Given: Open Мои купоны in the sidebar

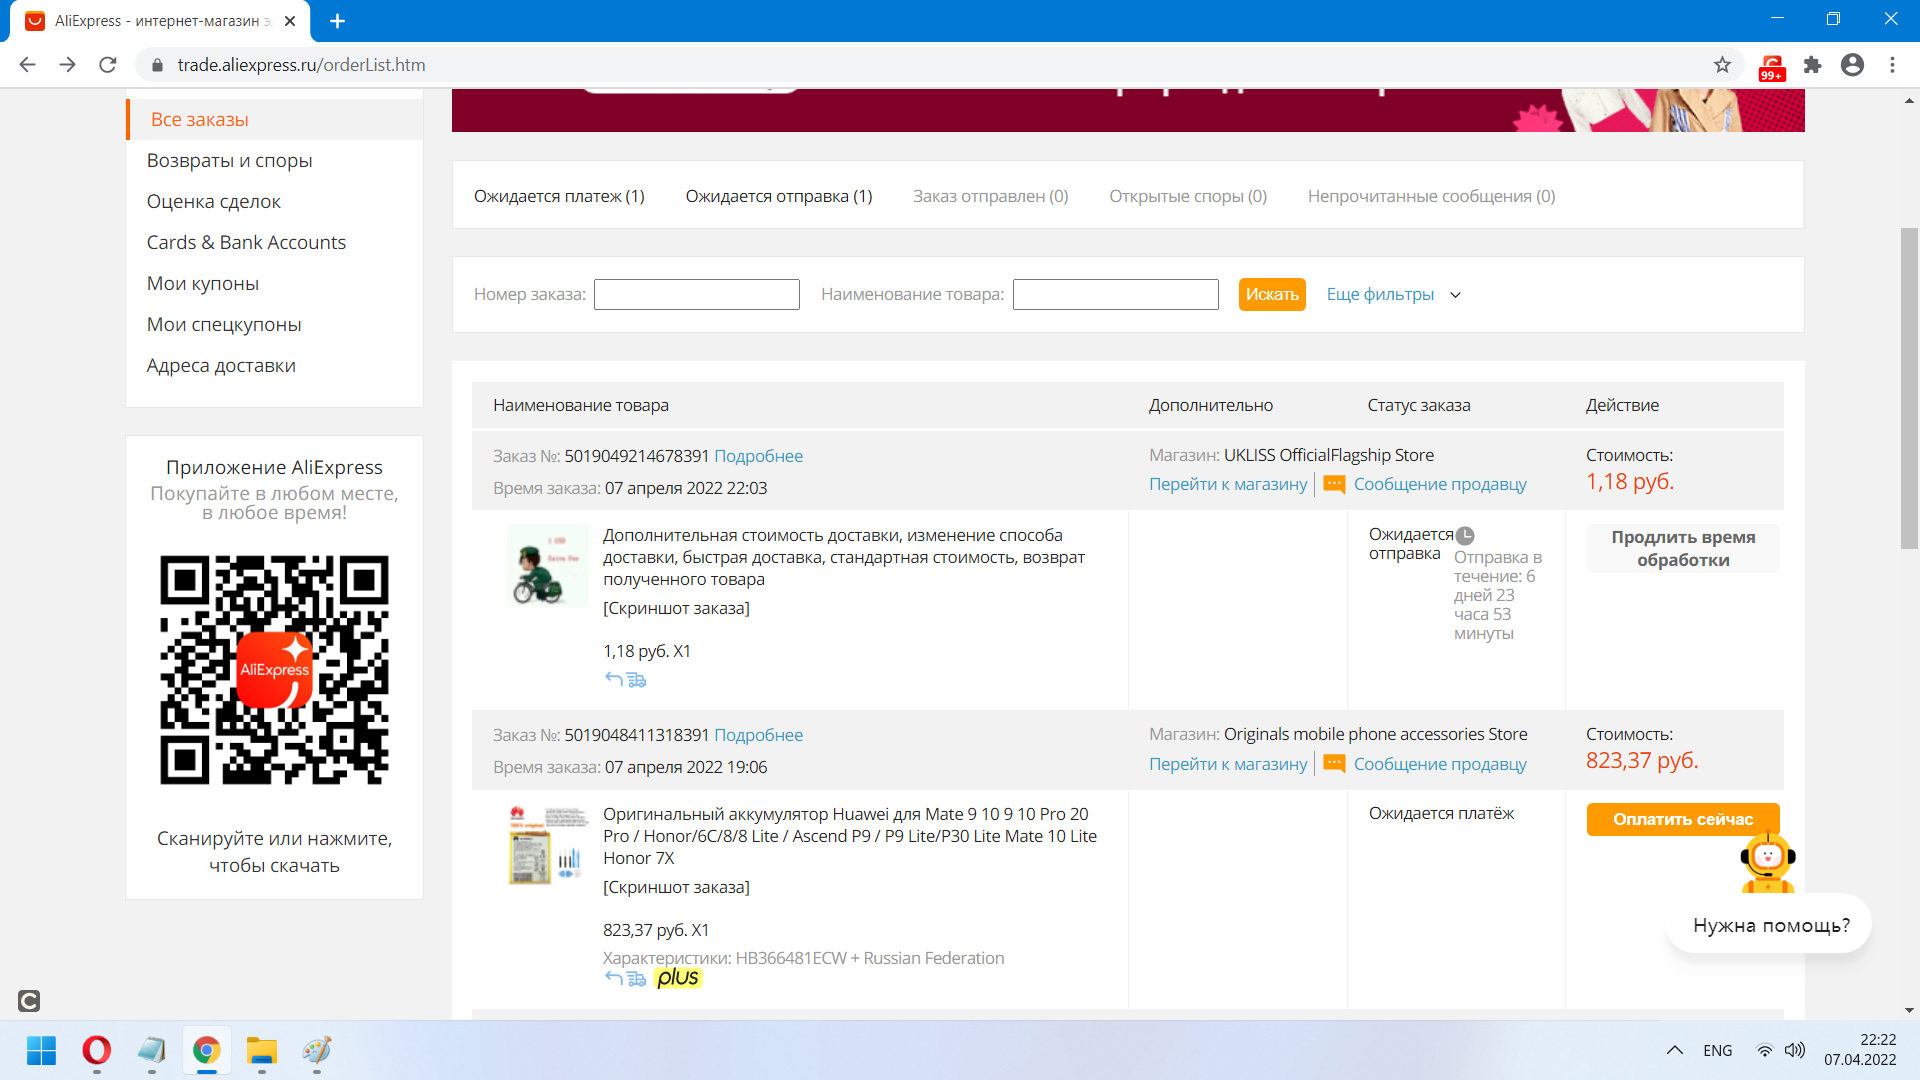Looking at the screenshot, I should click(x=203, y=283).
